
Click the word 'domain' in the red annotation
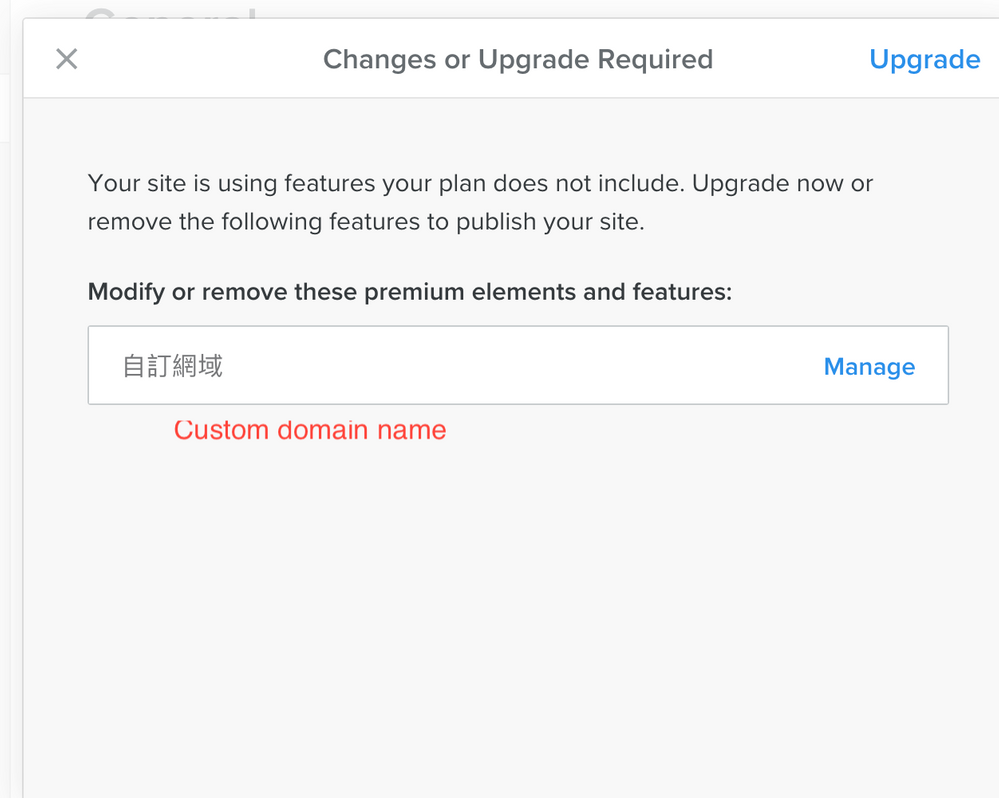(x=323, y=430)
